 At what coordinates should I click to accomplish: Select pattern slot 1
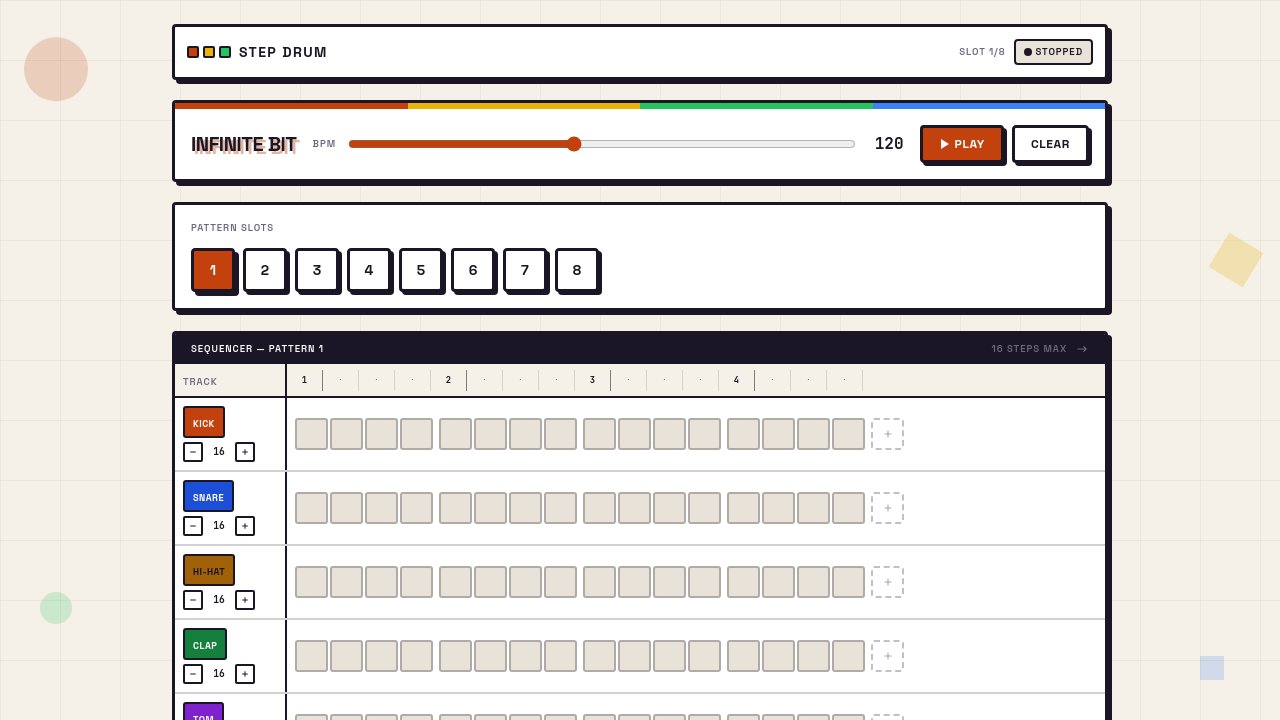[213, 270]
